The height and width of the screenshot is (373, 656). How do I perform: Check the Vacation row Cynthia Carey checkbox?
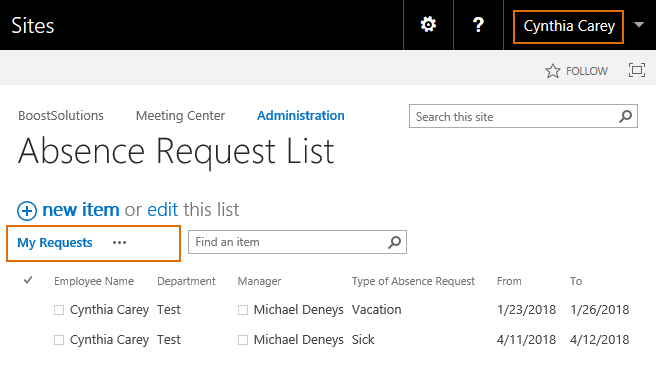(x=59, y=310)
